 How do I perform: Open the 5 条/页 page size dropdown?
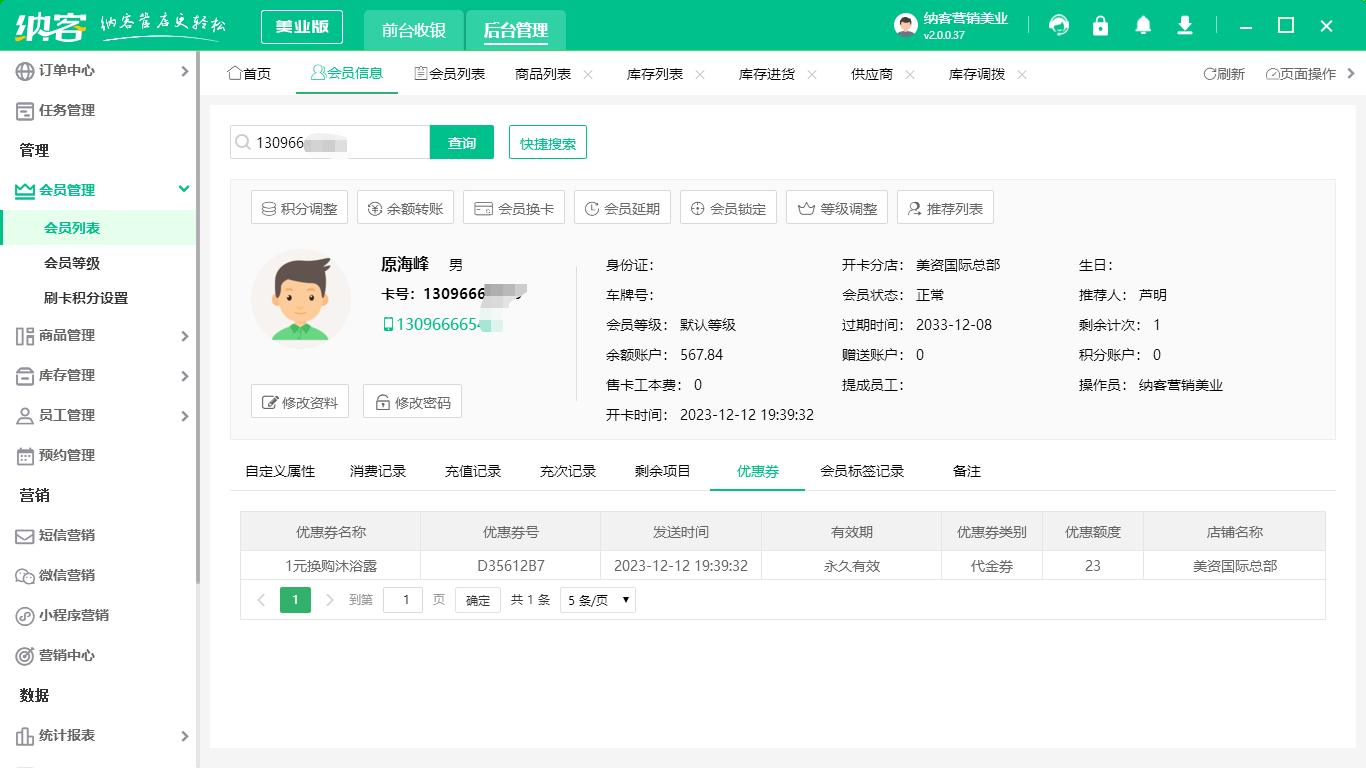point(598,600)
